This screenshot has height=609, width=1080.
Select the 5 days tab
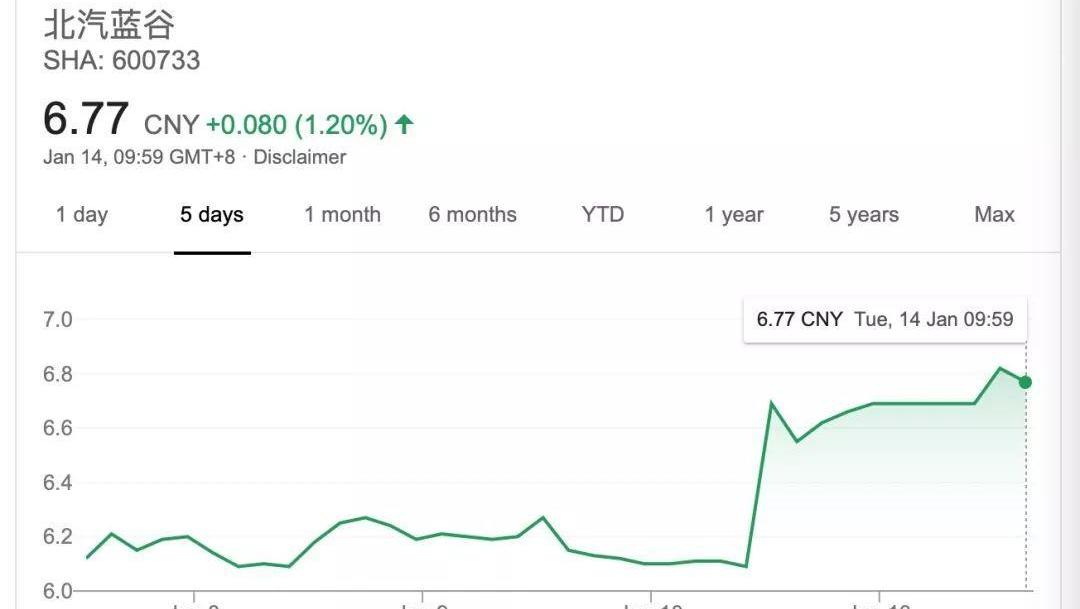212,214
